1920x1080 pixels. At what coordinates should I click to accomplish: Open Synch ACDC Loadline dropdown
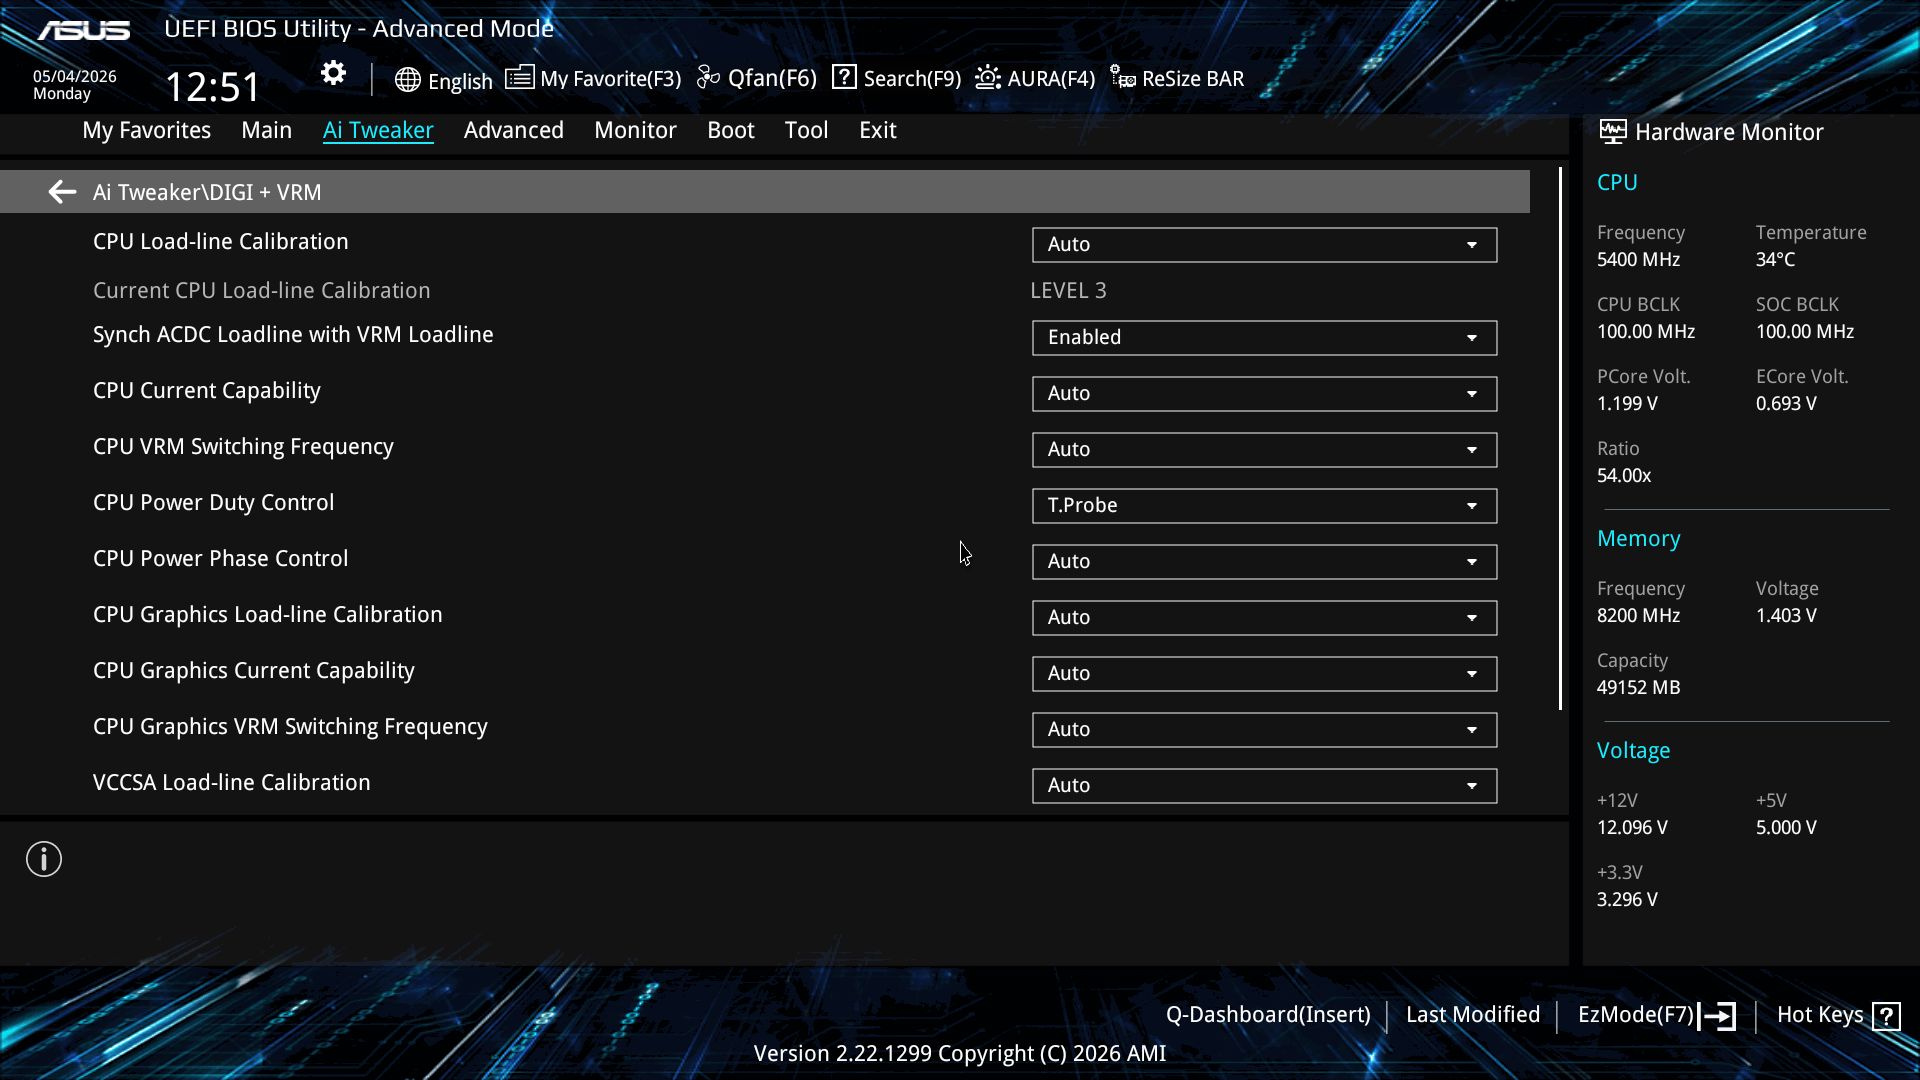pos(1264,338)
